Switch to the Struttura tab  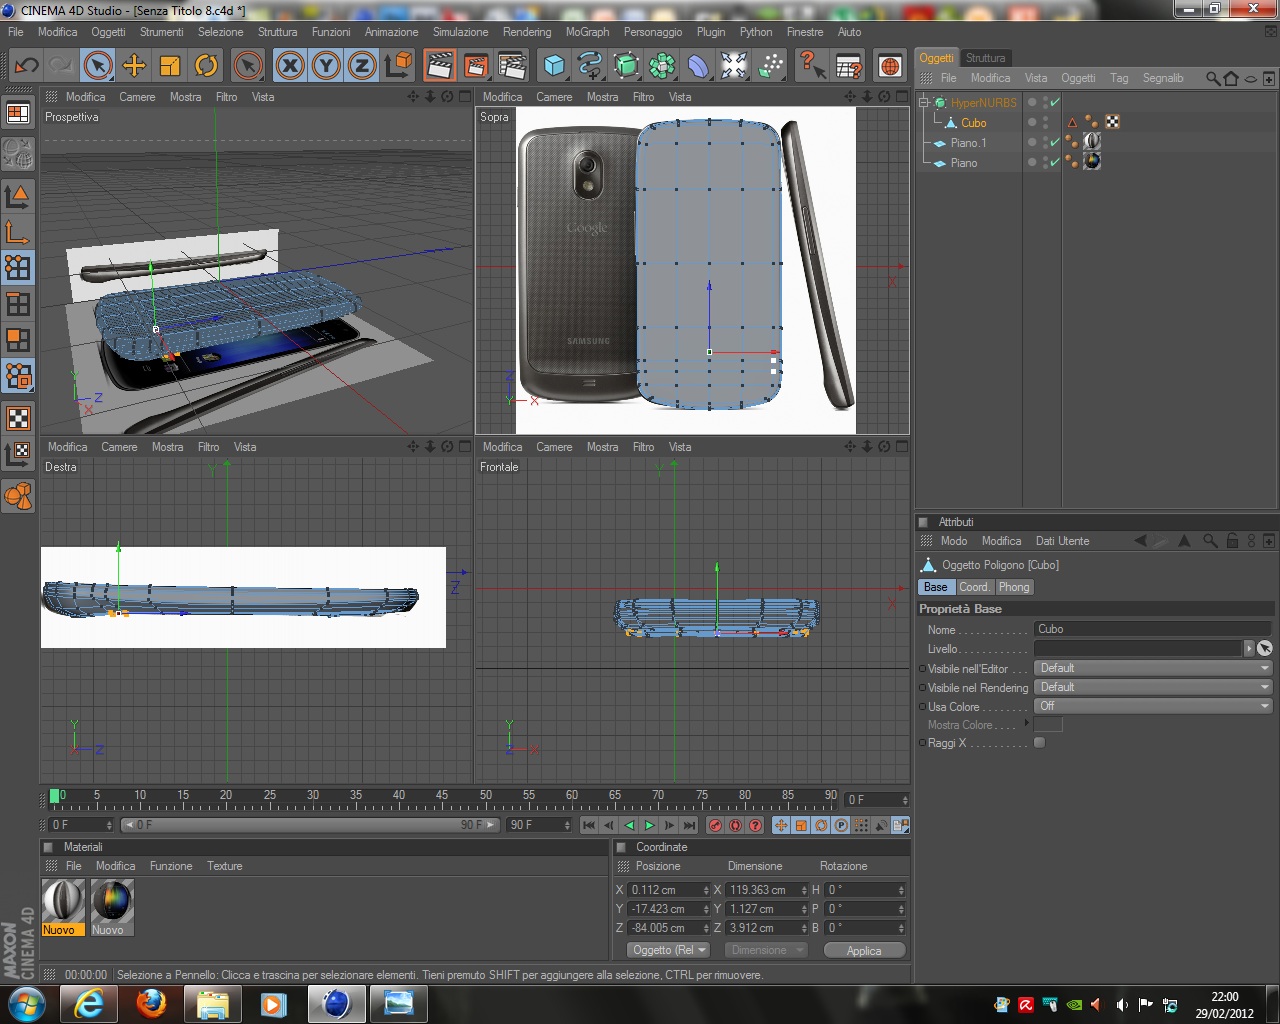coord(985,58)
